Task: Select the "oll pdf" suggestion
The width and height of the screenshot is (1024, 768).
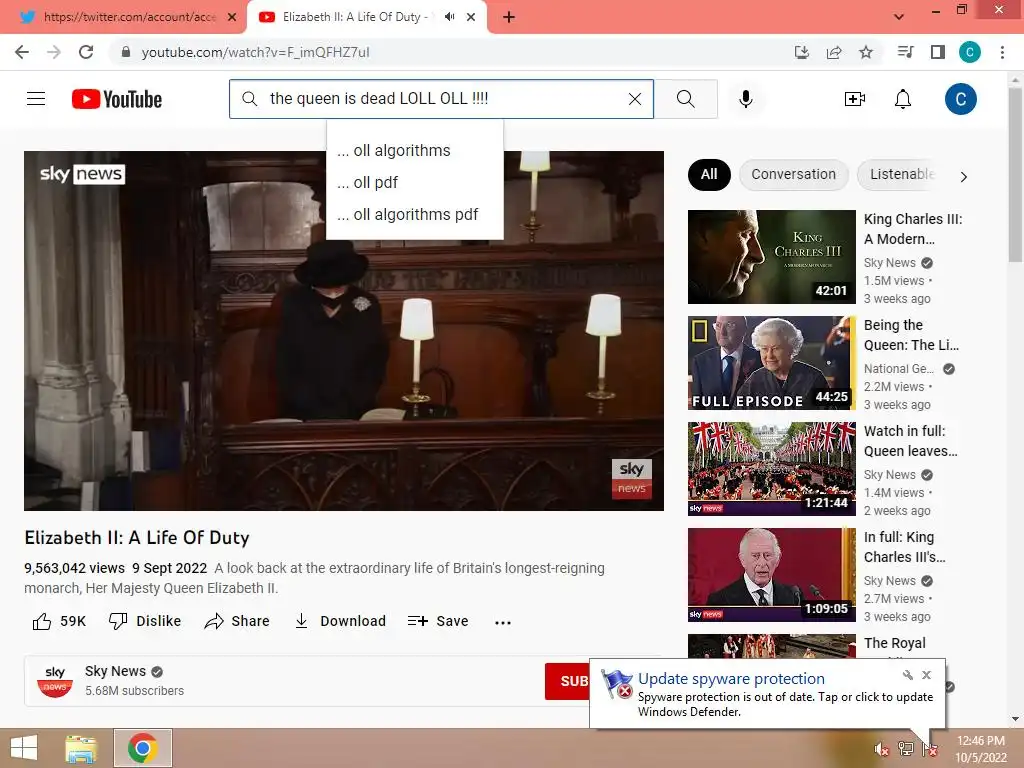Action: pyautogui.click(x=415, y=182)
